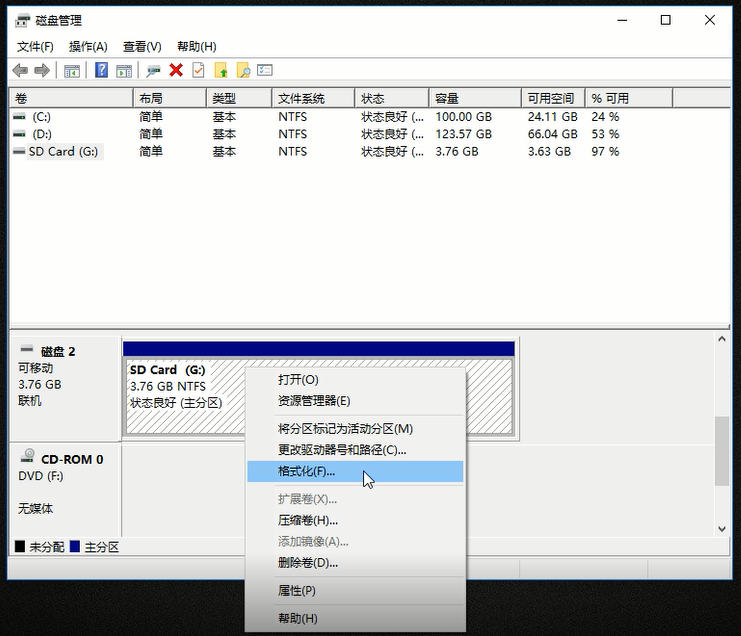The image size is (741, 636).
Task: Click the properties checkmark page icon
Action: [198, 70]
